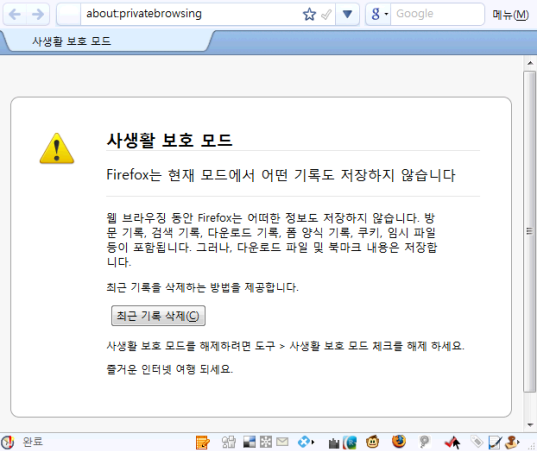Image resolution: width=537 pixels, height=451 pixels.
Task: Click the about:privatebrowsing address field
Action: click(192, 14)
